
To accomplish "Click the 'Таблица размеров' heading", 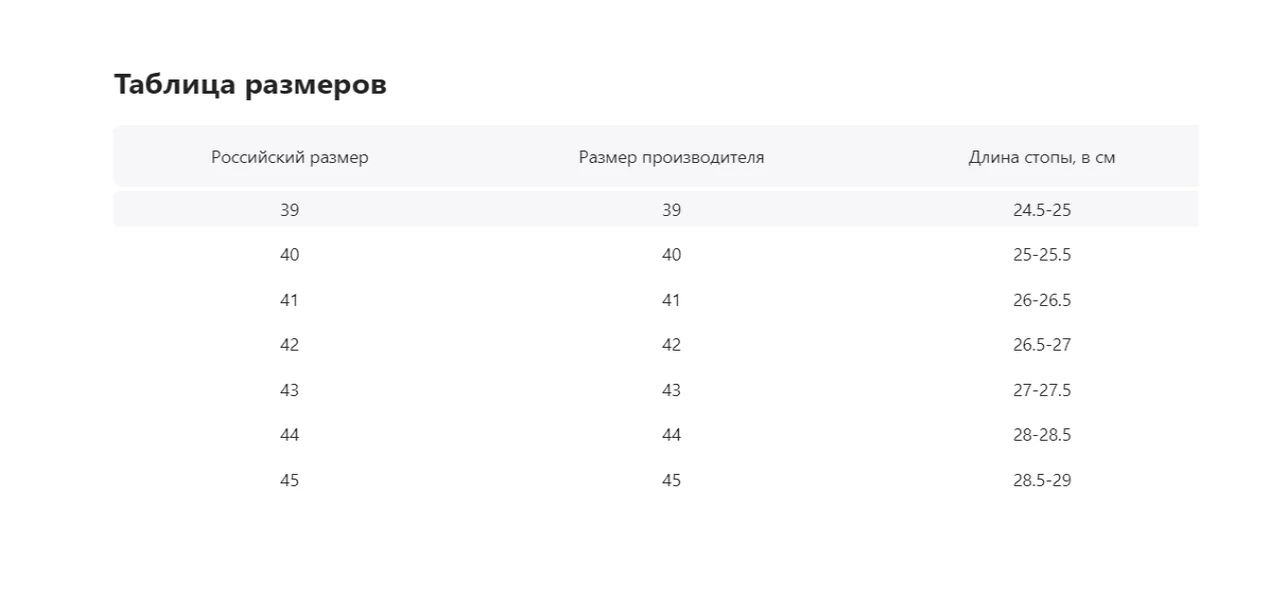I will coord(250,85).
